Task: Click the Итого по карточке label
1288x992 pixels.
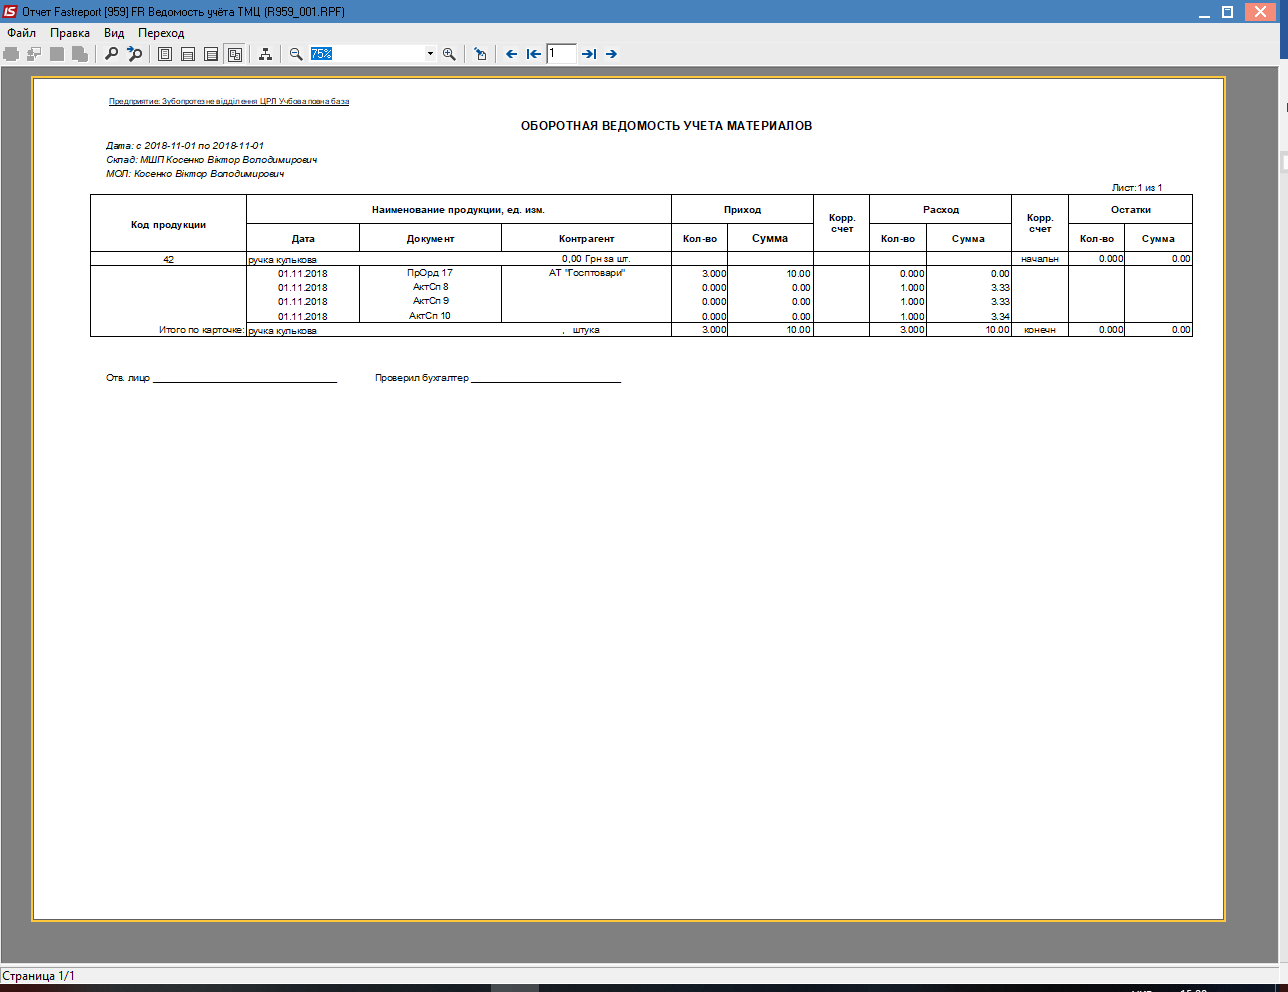Action: click(201, 330)
